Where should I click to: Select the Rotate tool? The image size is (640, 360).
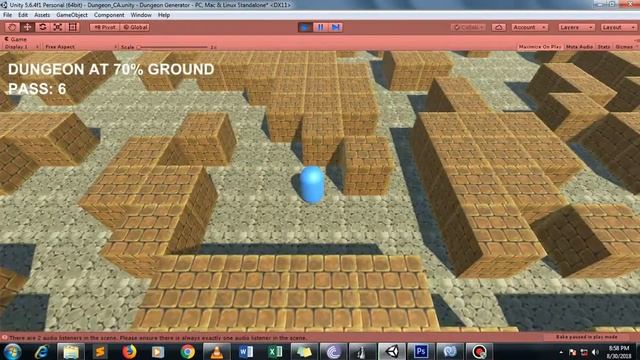coord(42,27)
